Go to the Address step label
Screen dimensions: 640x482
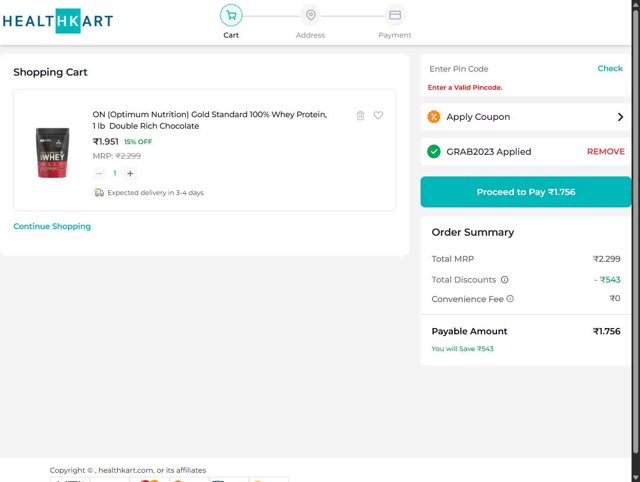pyautogui.click(x=311, y=35)
